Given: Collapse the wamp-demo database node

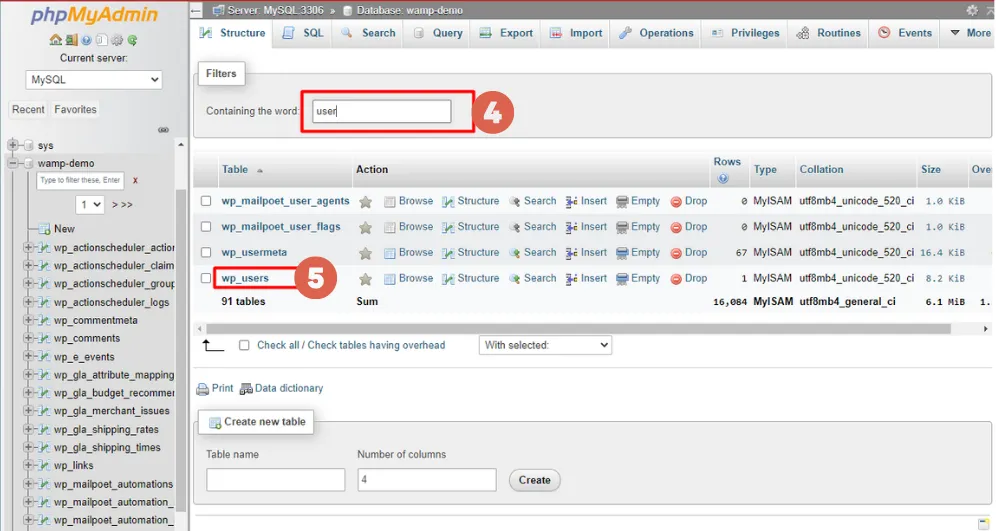Looking at the screenshot, I should pyautogui.click(x=13, y=163).
